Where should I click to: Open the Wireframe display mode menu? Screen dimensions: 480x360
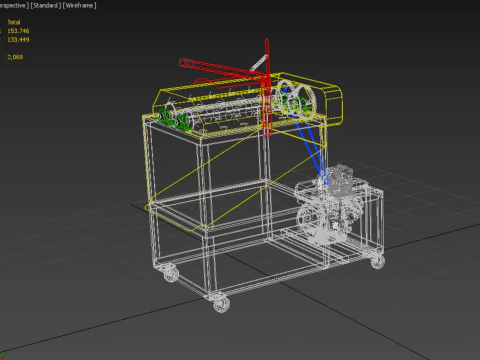pyautogui.click(x=79, y=6)
